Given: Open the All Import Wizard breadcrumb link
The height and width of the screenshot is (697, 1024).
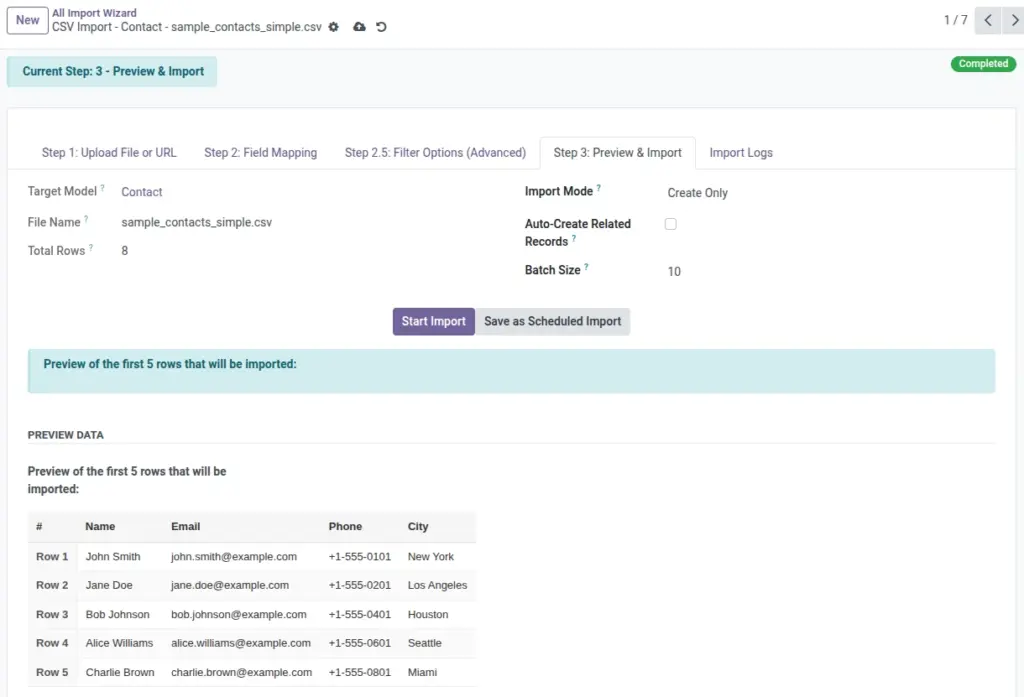Looking at the screenshot, I should 94,13.
